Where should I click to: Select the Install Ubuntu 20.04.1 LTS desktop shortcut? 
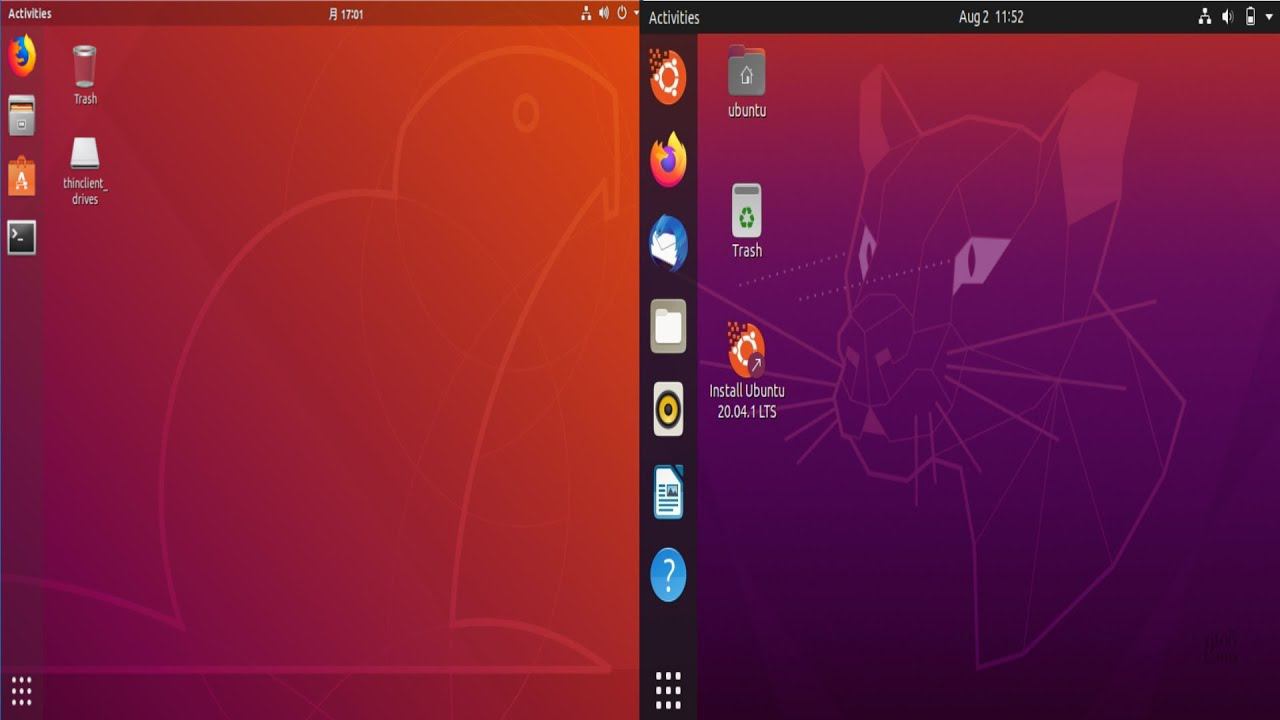tap(747, 371)
